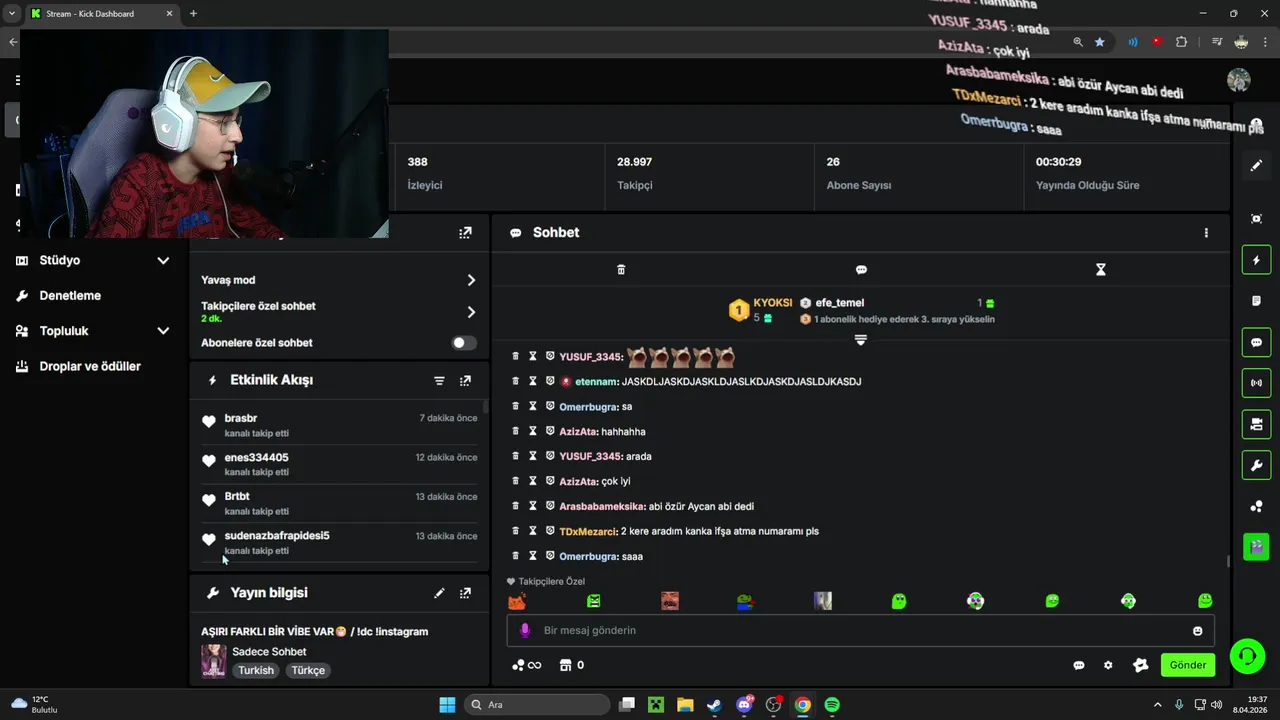Click the badge icon next to Gönder
The width and height of the screenshot is (1280, 720).
[x=1140, y=665]
